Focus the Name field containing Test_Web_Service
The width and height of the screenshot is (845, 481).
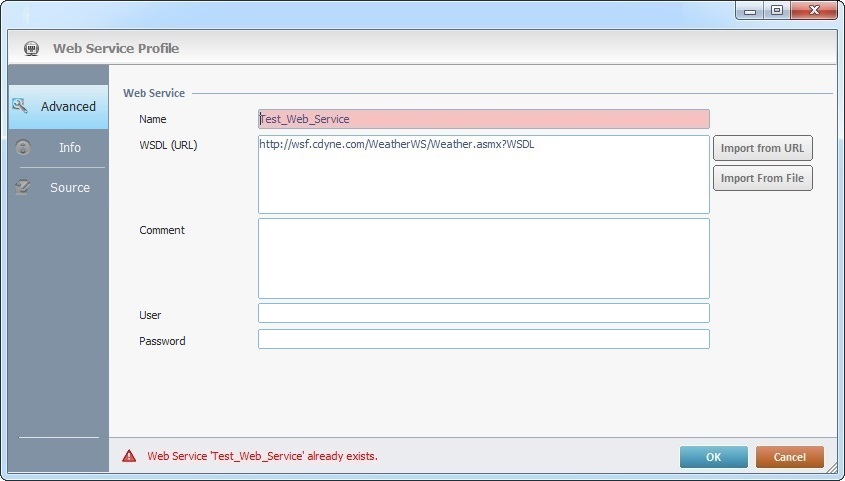[483, 119]
